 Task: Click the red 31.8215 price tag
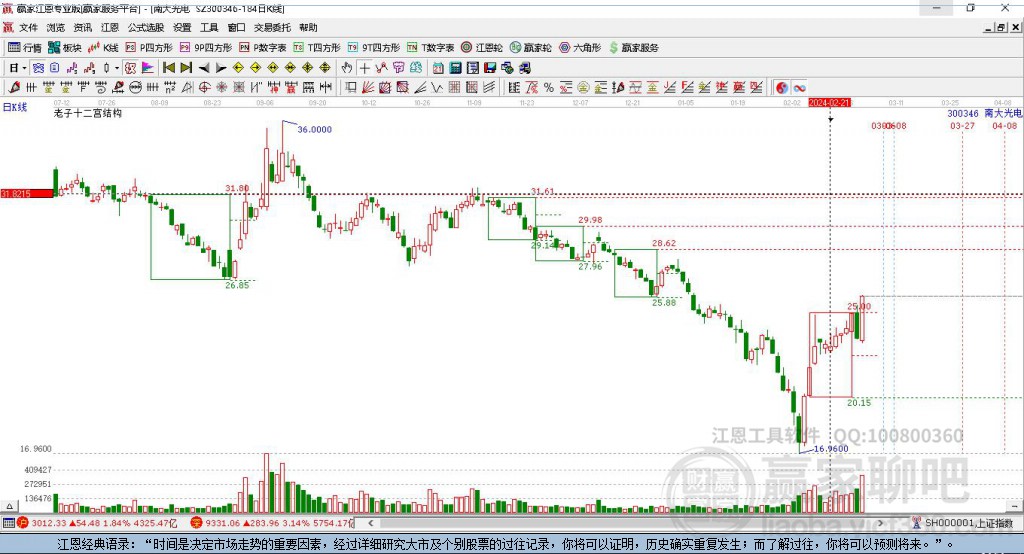tap(27, 193)
